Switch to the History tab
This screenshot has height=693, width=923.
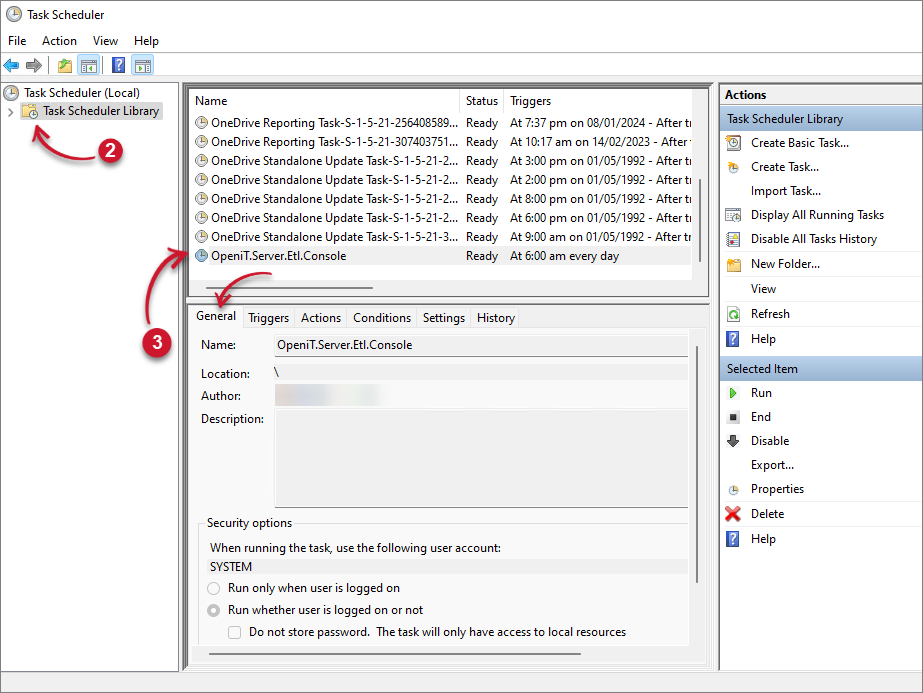click(495, 317)
